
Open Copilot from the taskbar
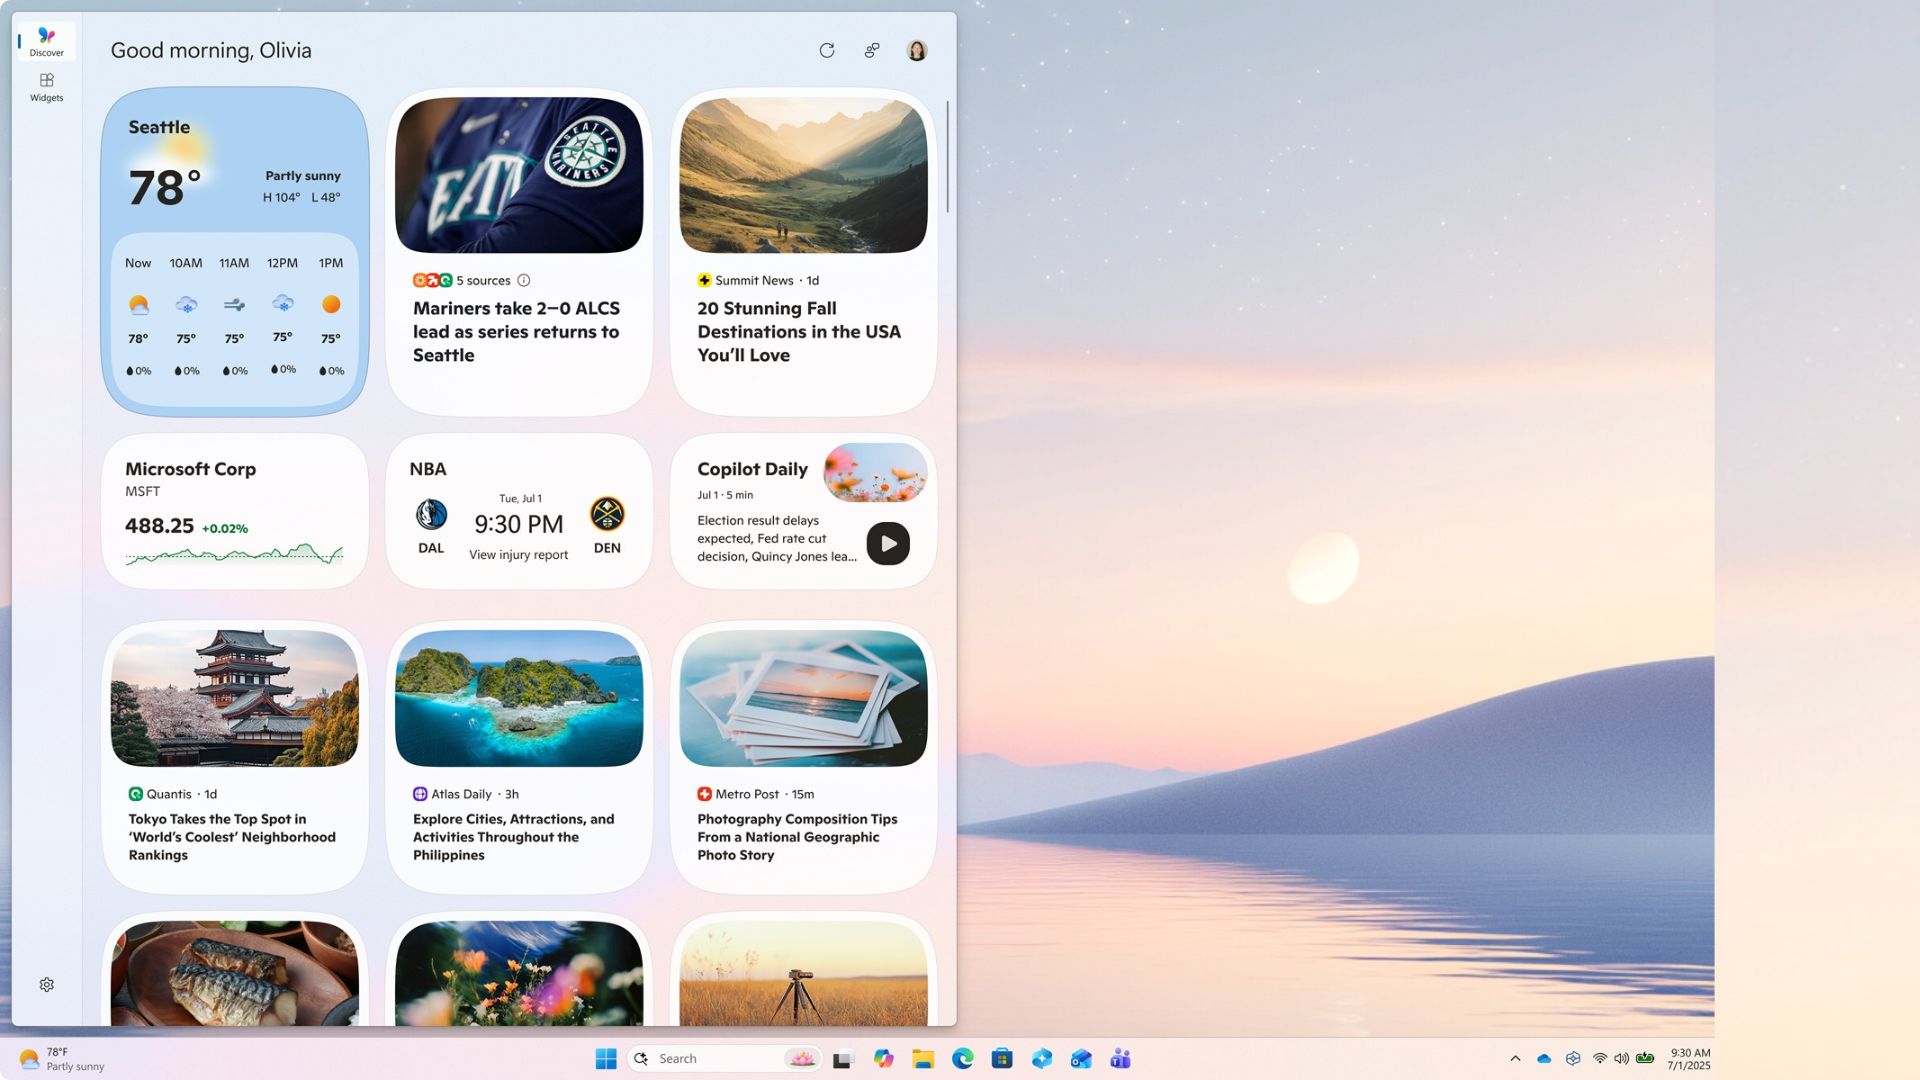click(883, 1059)
